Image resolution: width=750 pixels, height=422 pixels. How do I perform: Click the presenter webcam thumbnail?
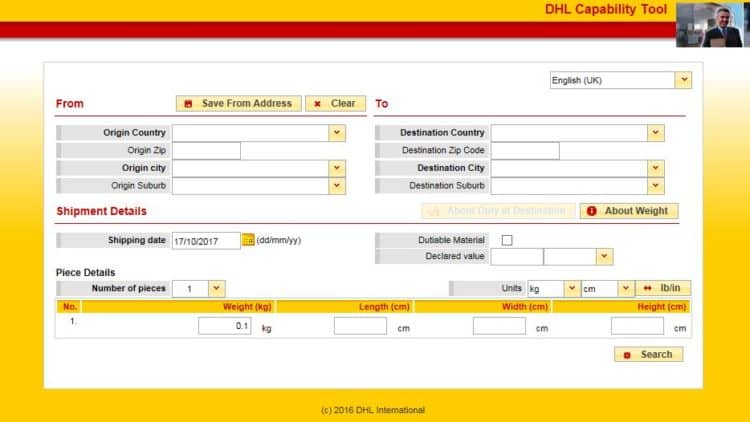pyautogui.click(x=710, y=25)
